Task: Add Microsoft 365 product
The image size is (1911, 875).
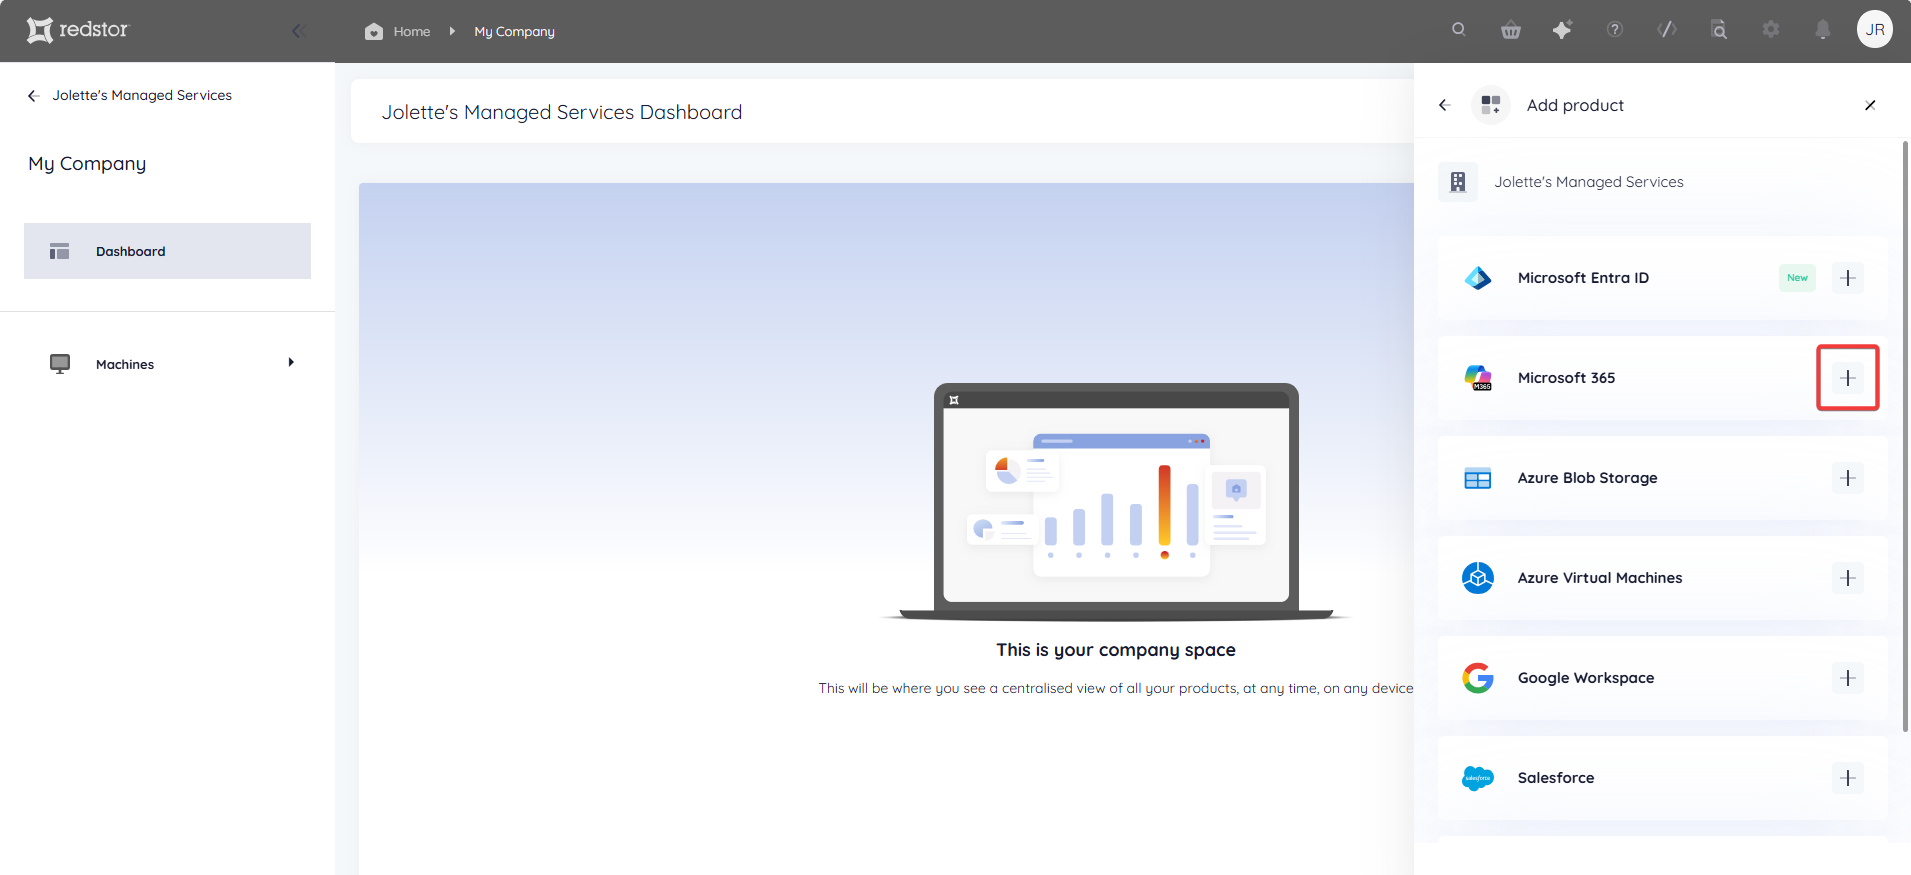Action: pos(1848,378)
